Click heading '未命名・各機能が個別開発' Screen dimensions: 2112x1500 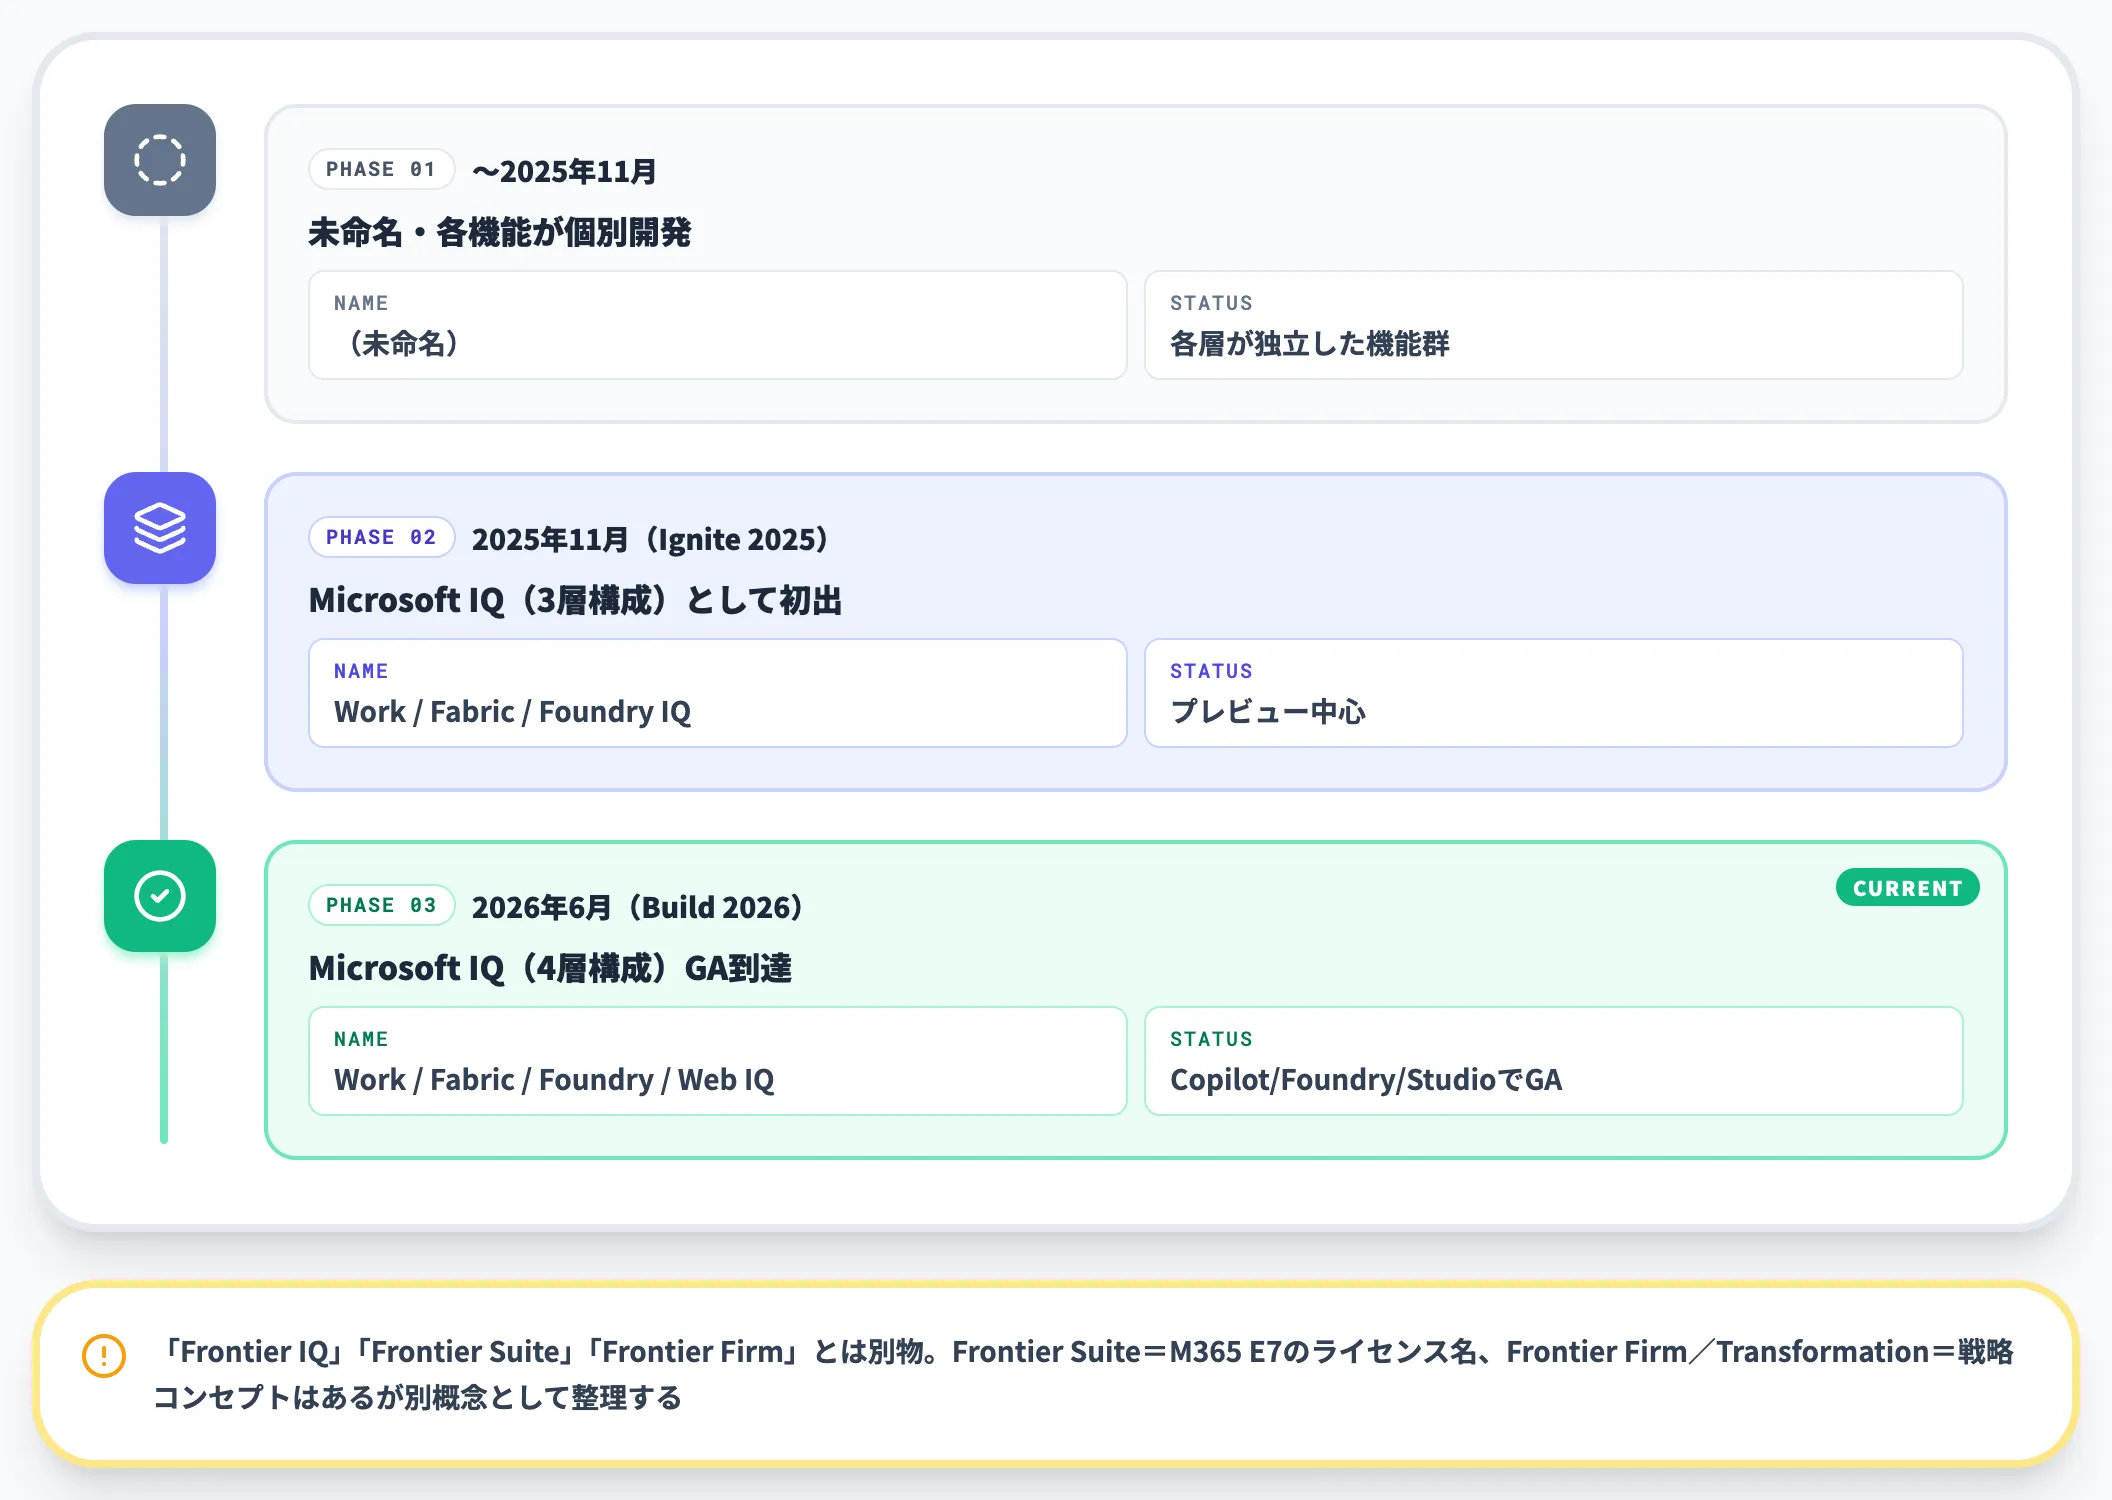[499, 232]
